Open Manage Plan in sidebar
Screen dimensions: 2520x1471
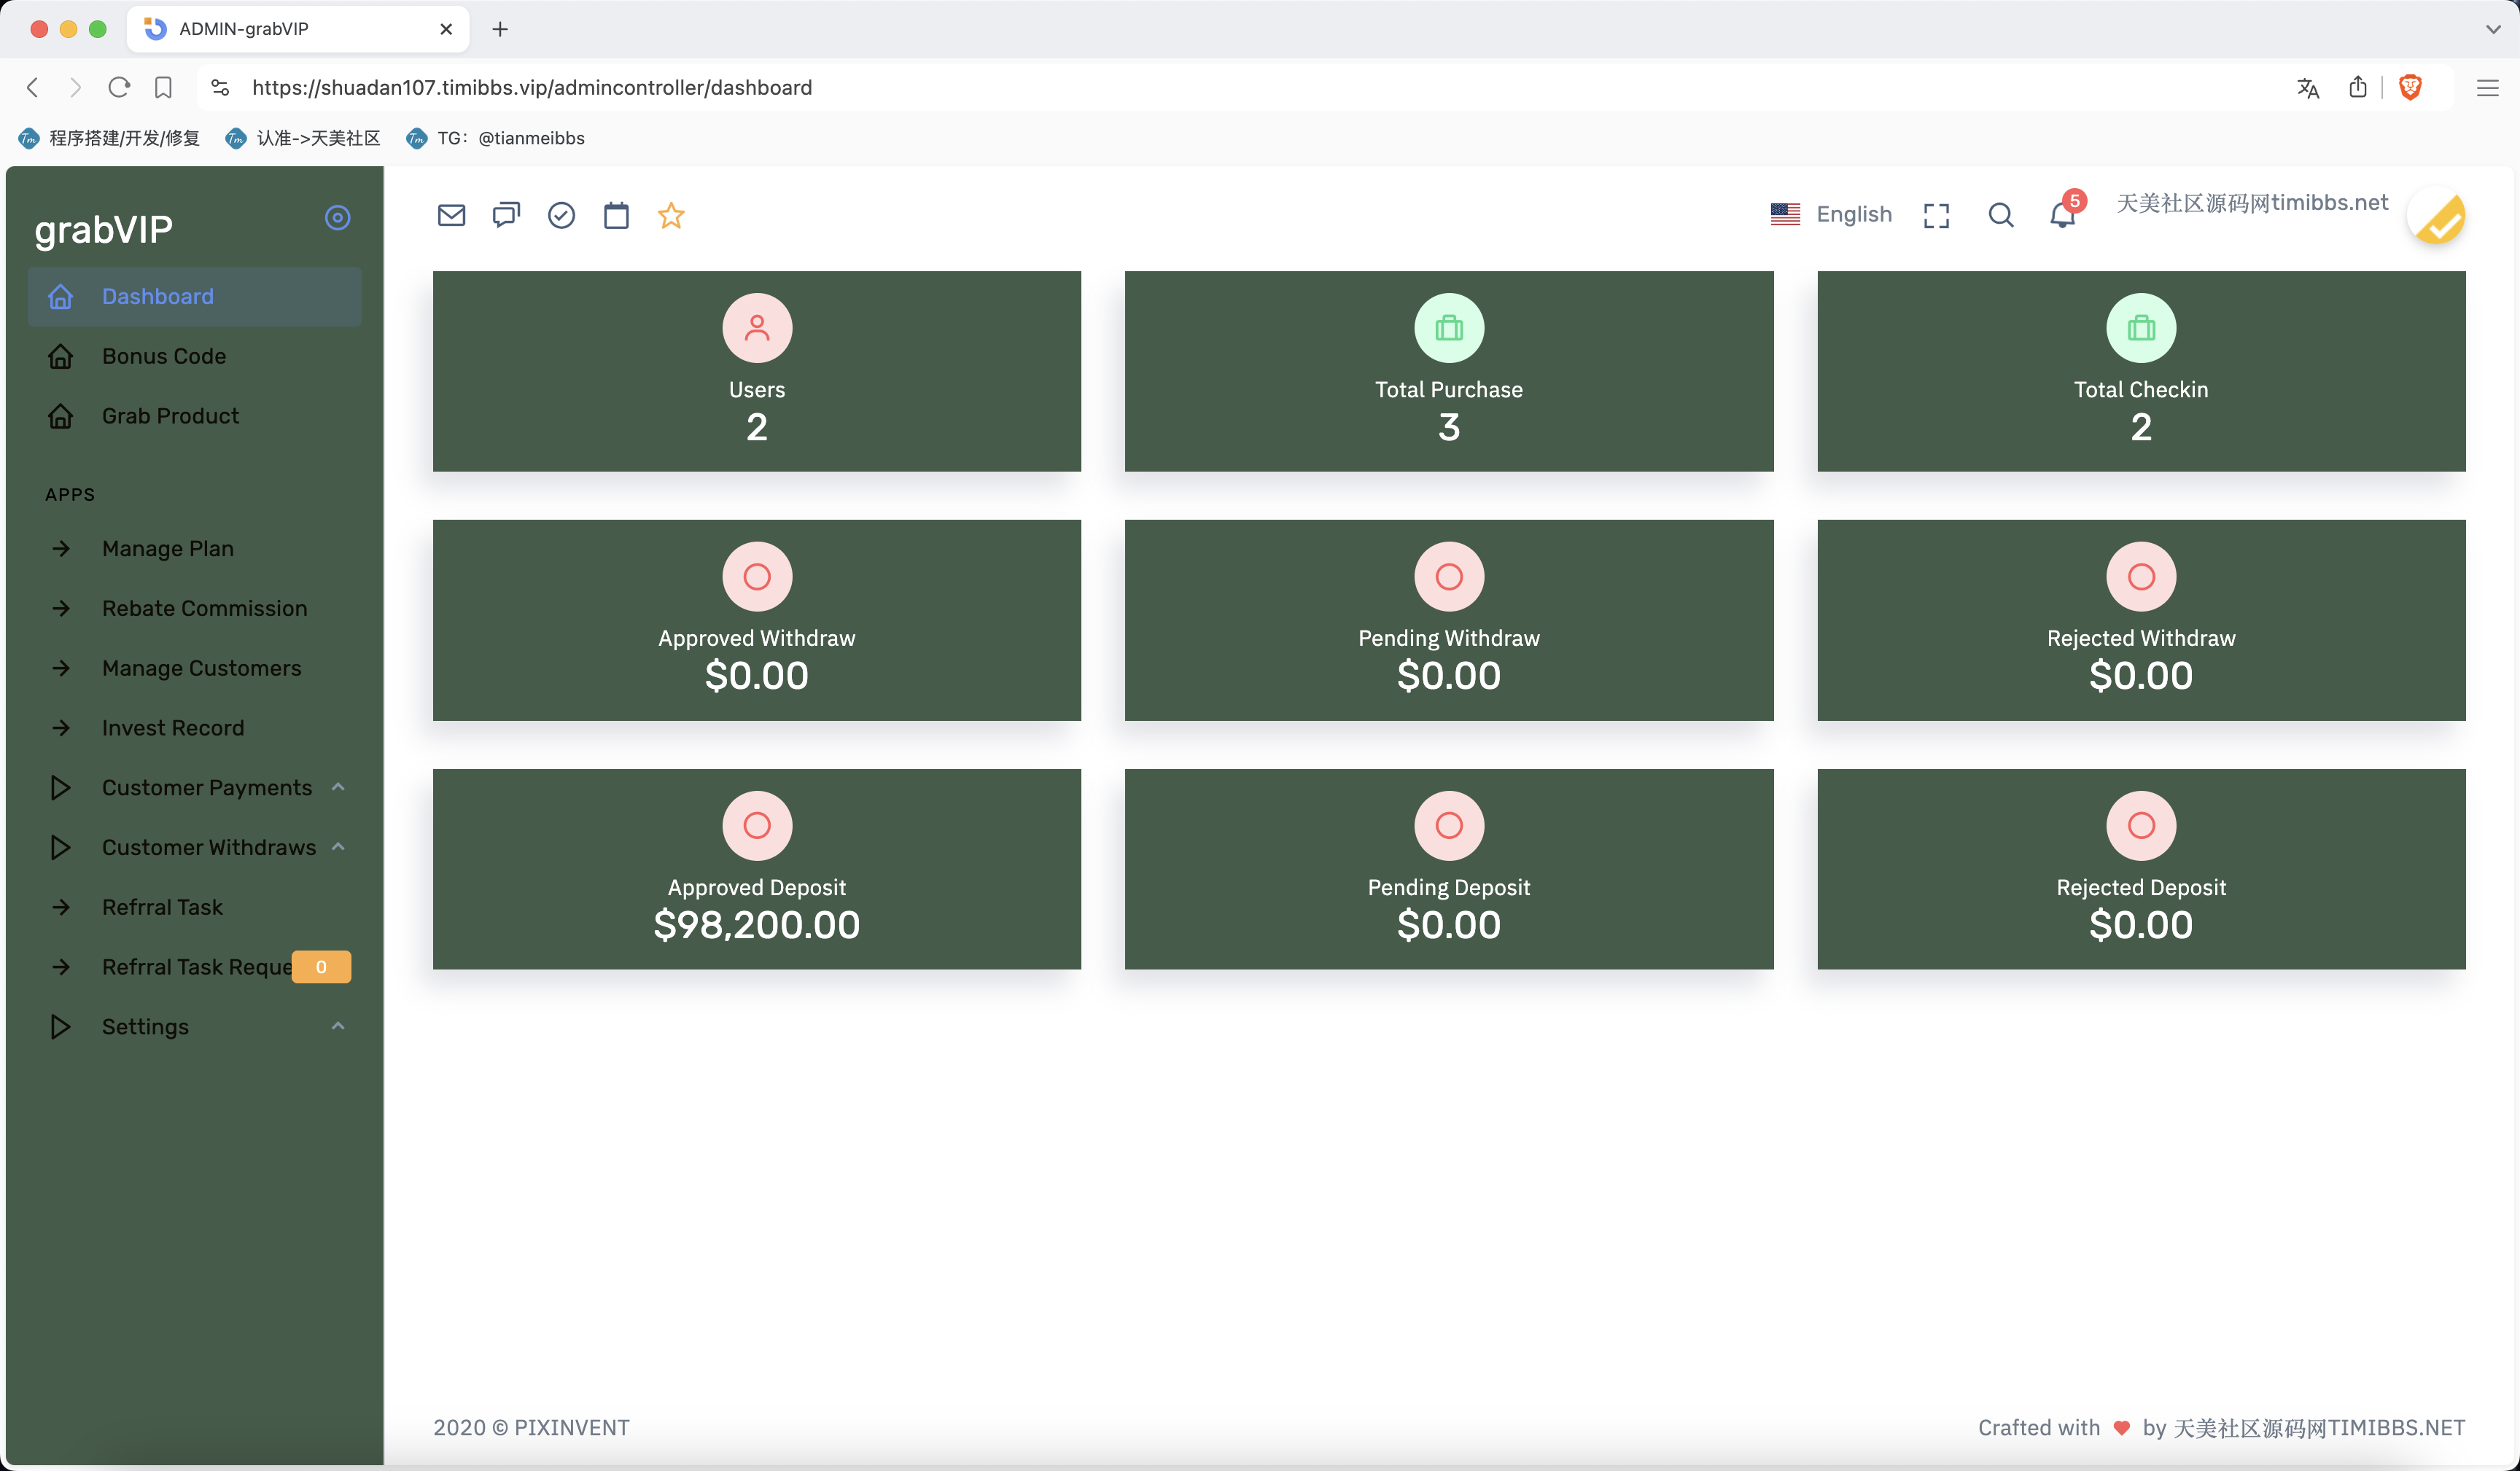(195, 549)
